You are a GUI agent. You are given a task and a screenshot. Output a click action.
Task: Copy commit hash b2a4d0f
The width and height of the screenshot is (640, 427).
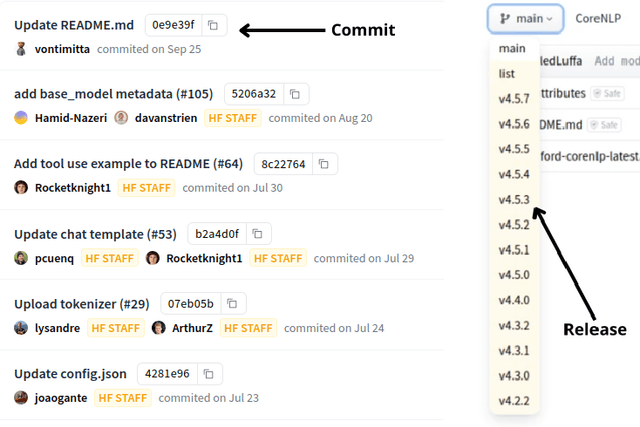pyautogui.click(x=257, y=234)
